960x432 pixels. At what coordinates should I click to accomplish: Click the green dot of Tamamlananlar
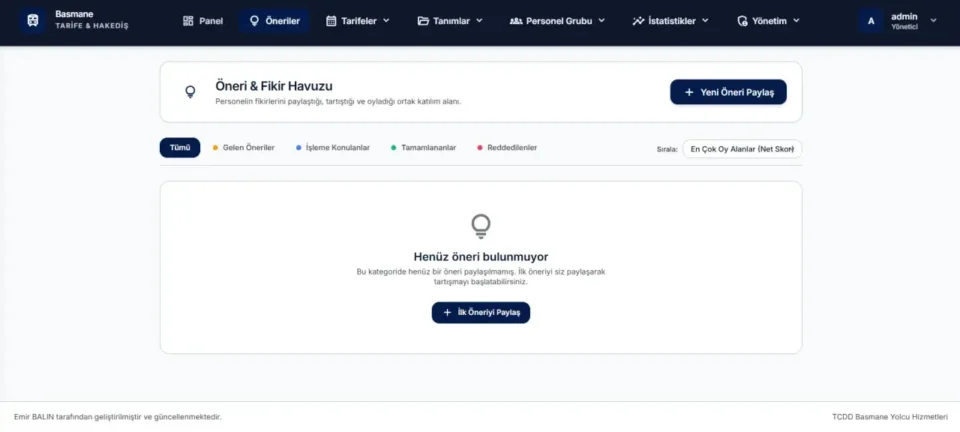click(394, 147)
